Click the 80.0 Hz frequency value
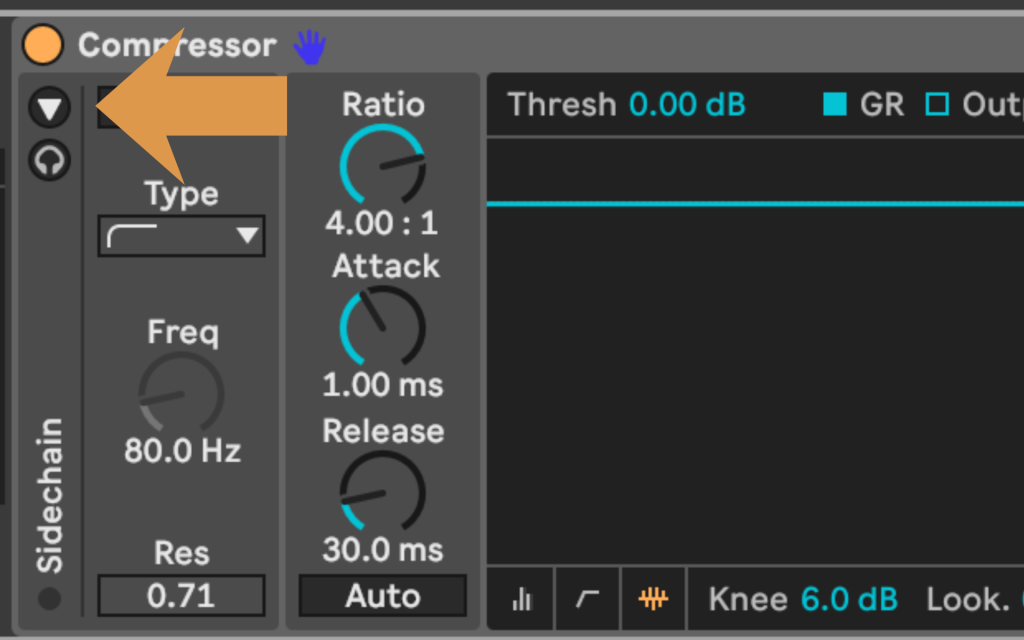This screenshot has width=1024, height=640. pyautogui.click(x=182, y=451)
